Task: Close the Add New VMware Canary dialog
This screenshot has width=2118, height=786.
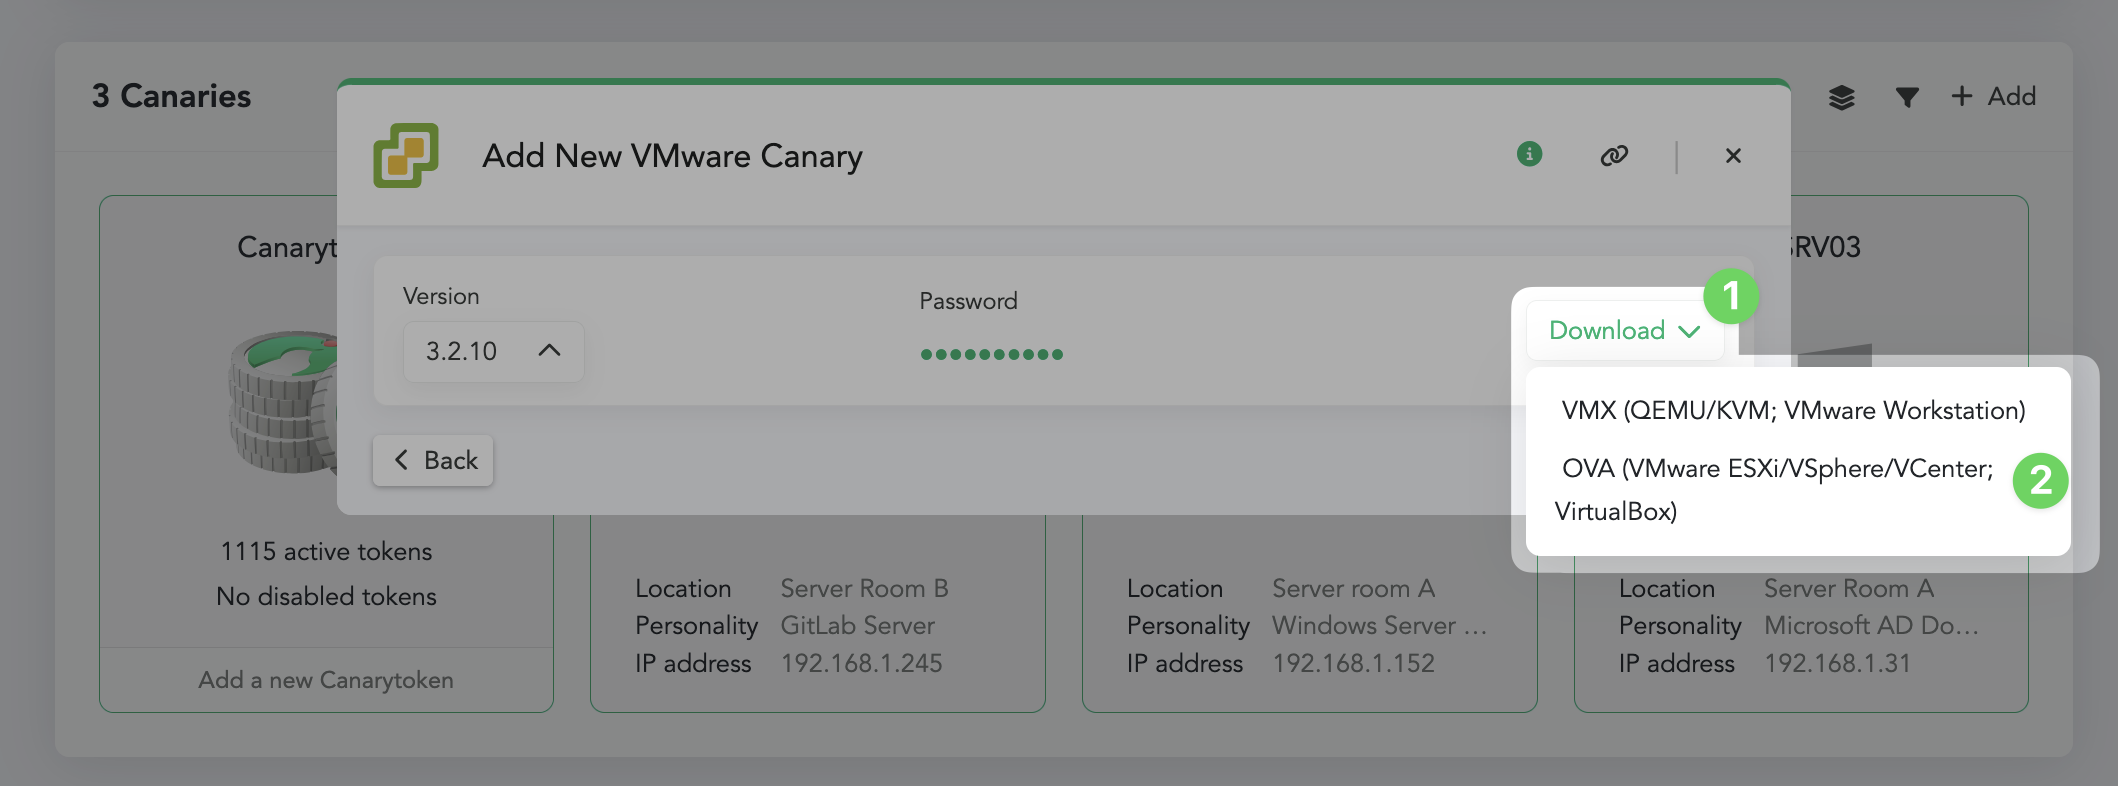Action: pos(1733,155)
